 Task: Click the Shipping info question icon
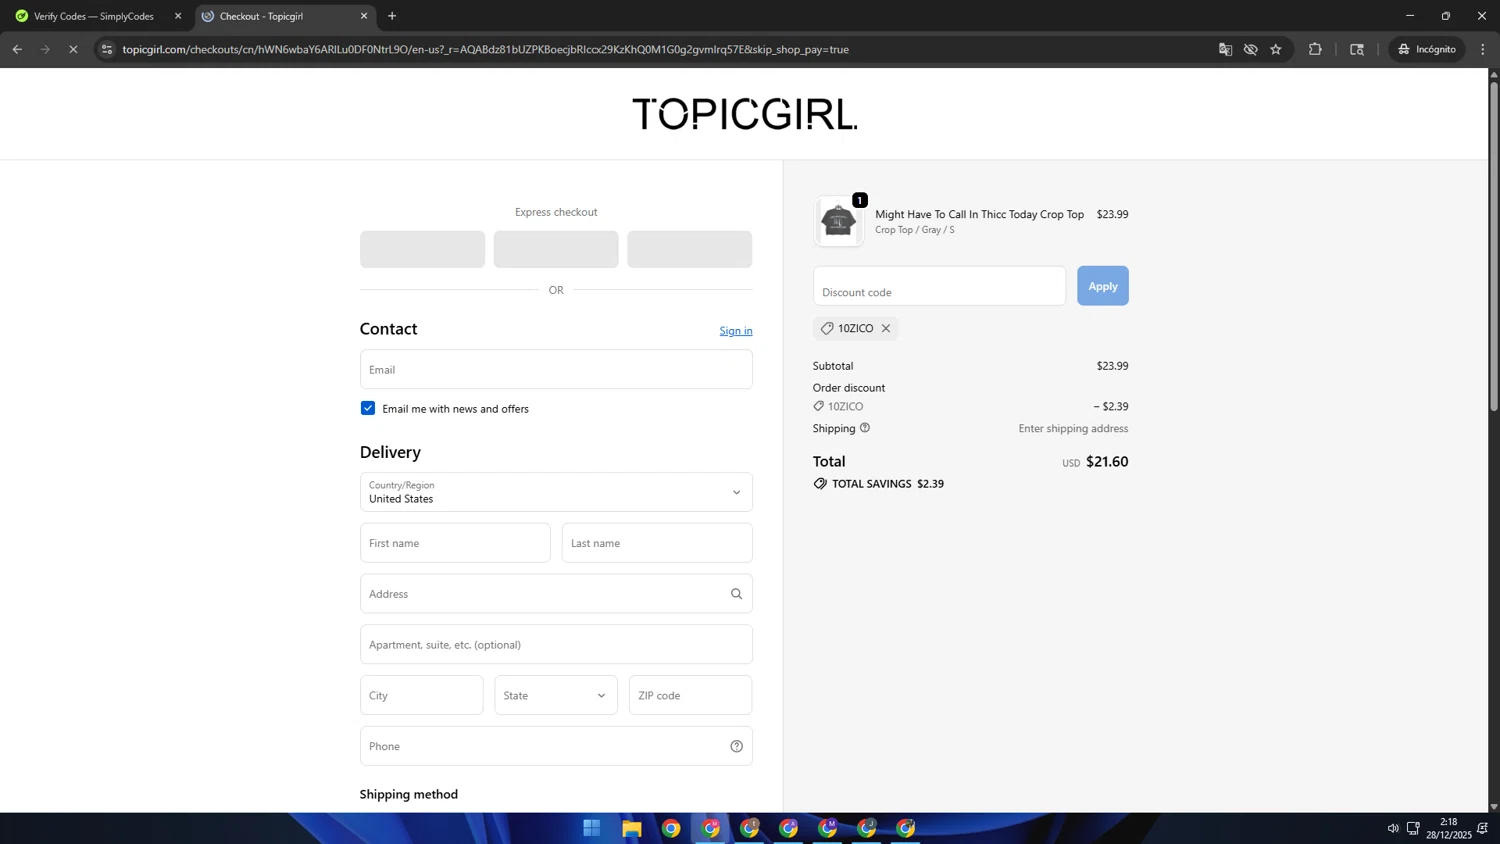tap(865, 428)
